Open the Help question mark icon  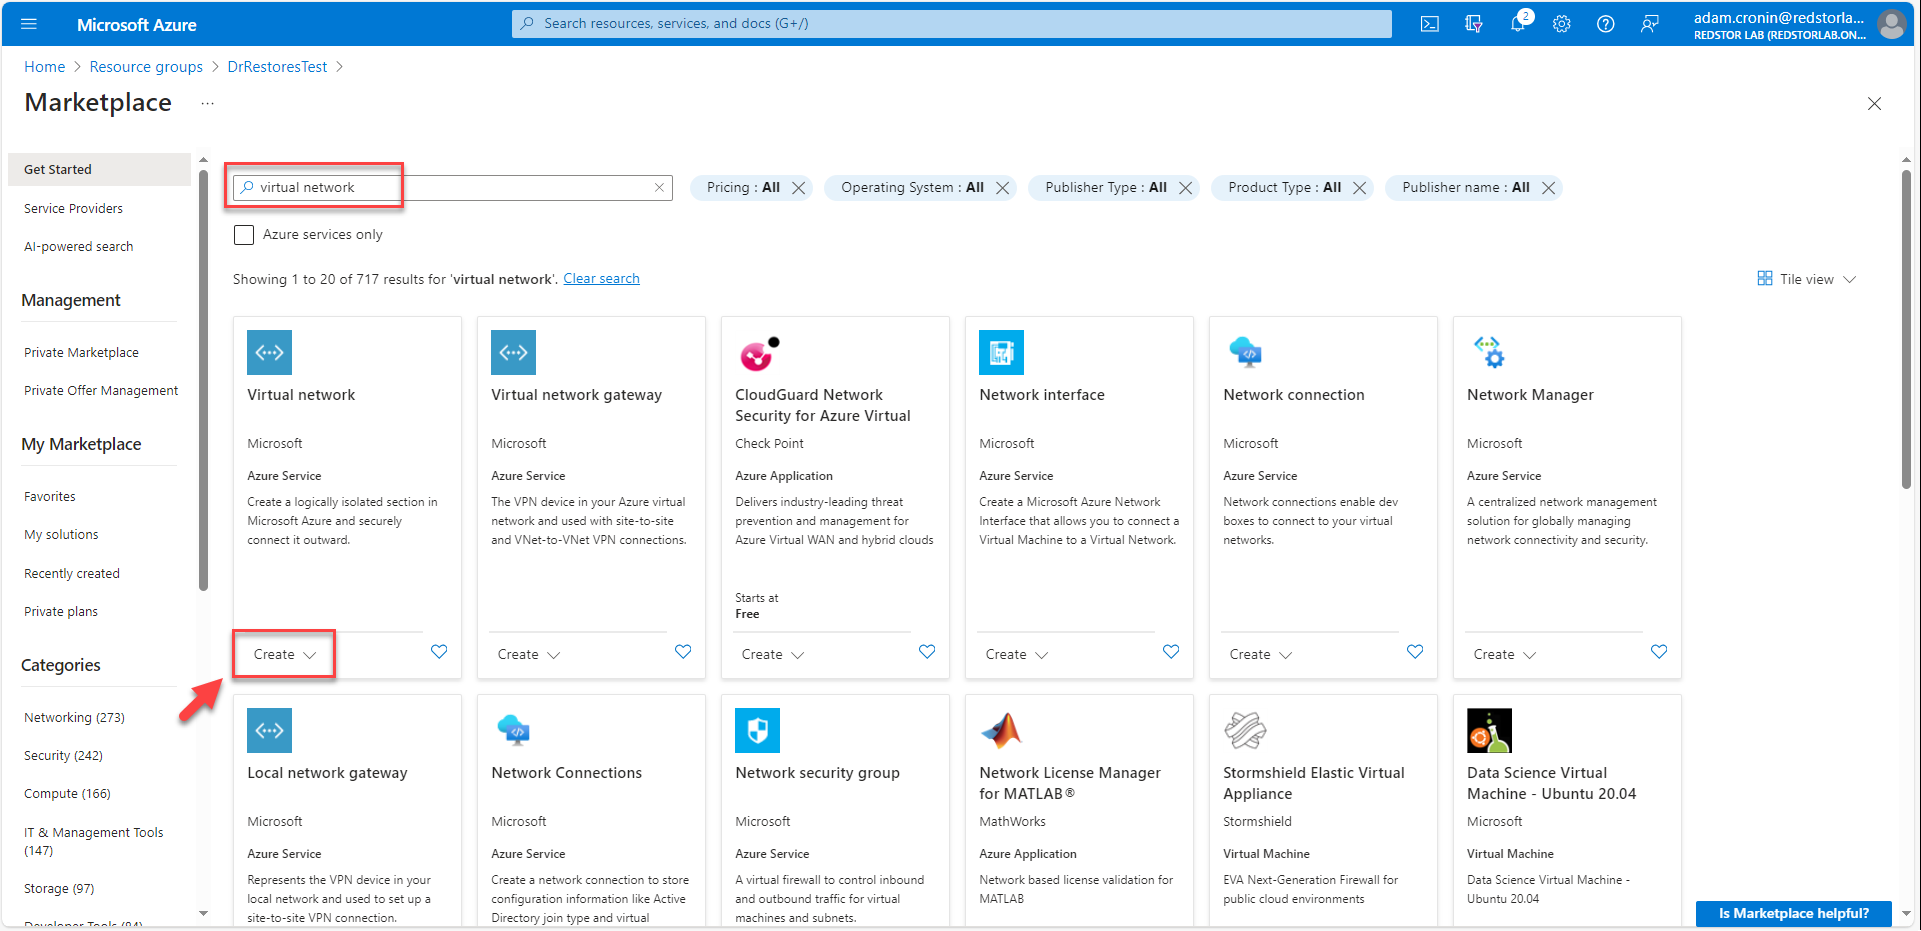tap(1606, 24)
